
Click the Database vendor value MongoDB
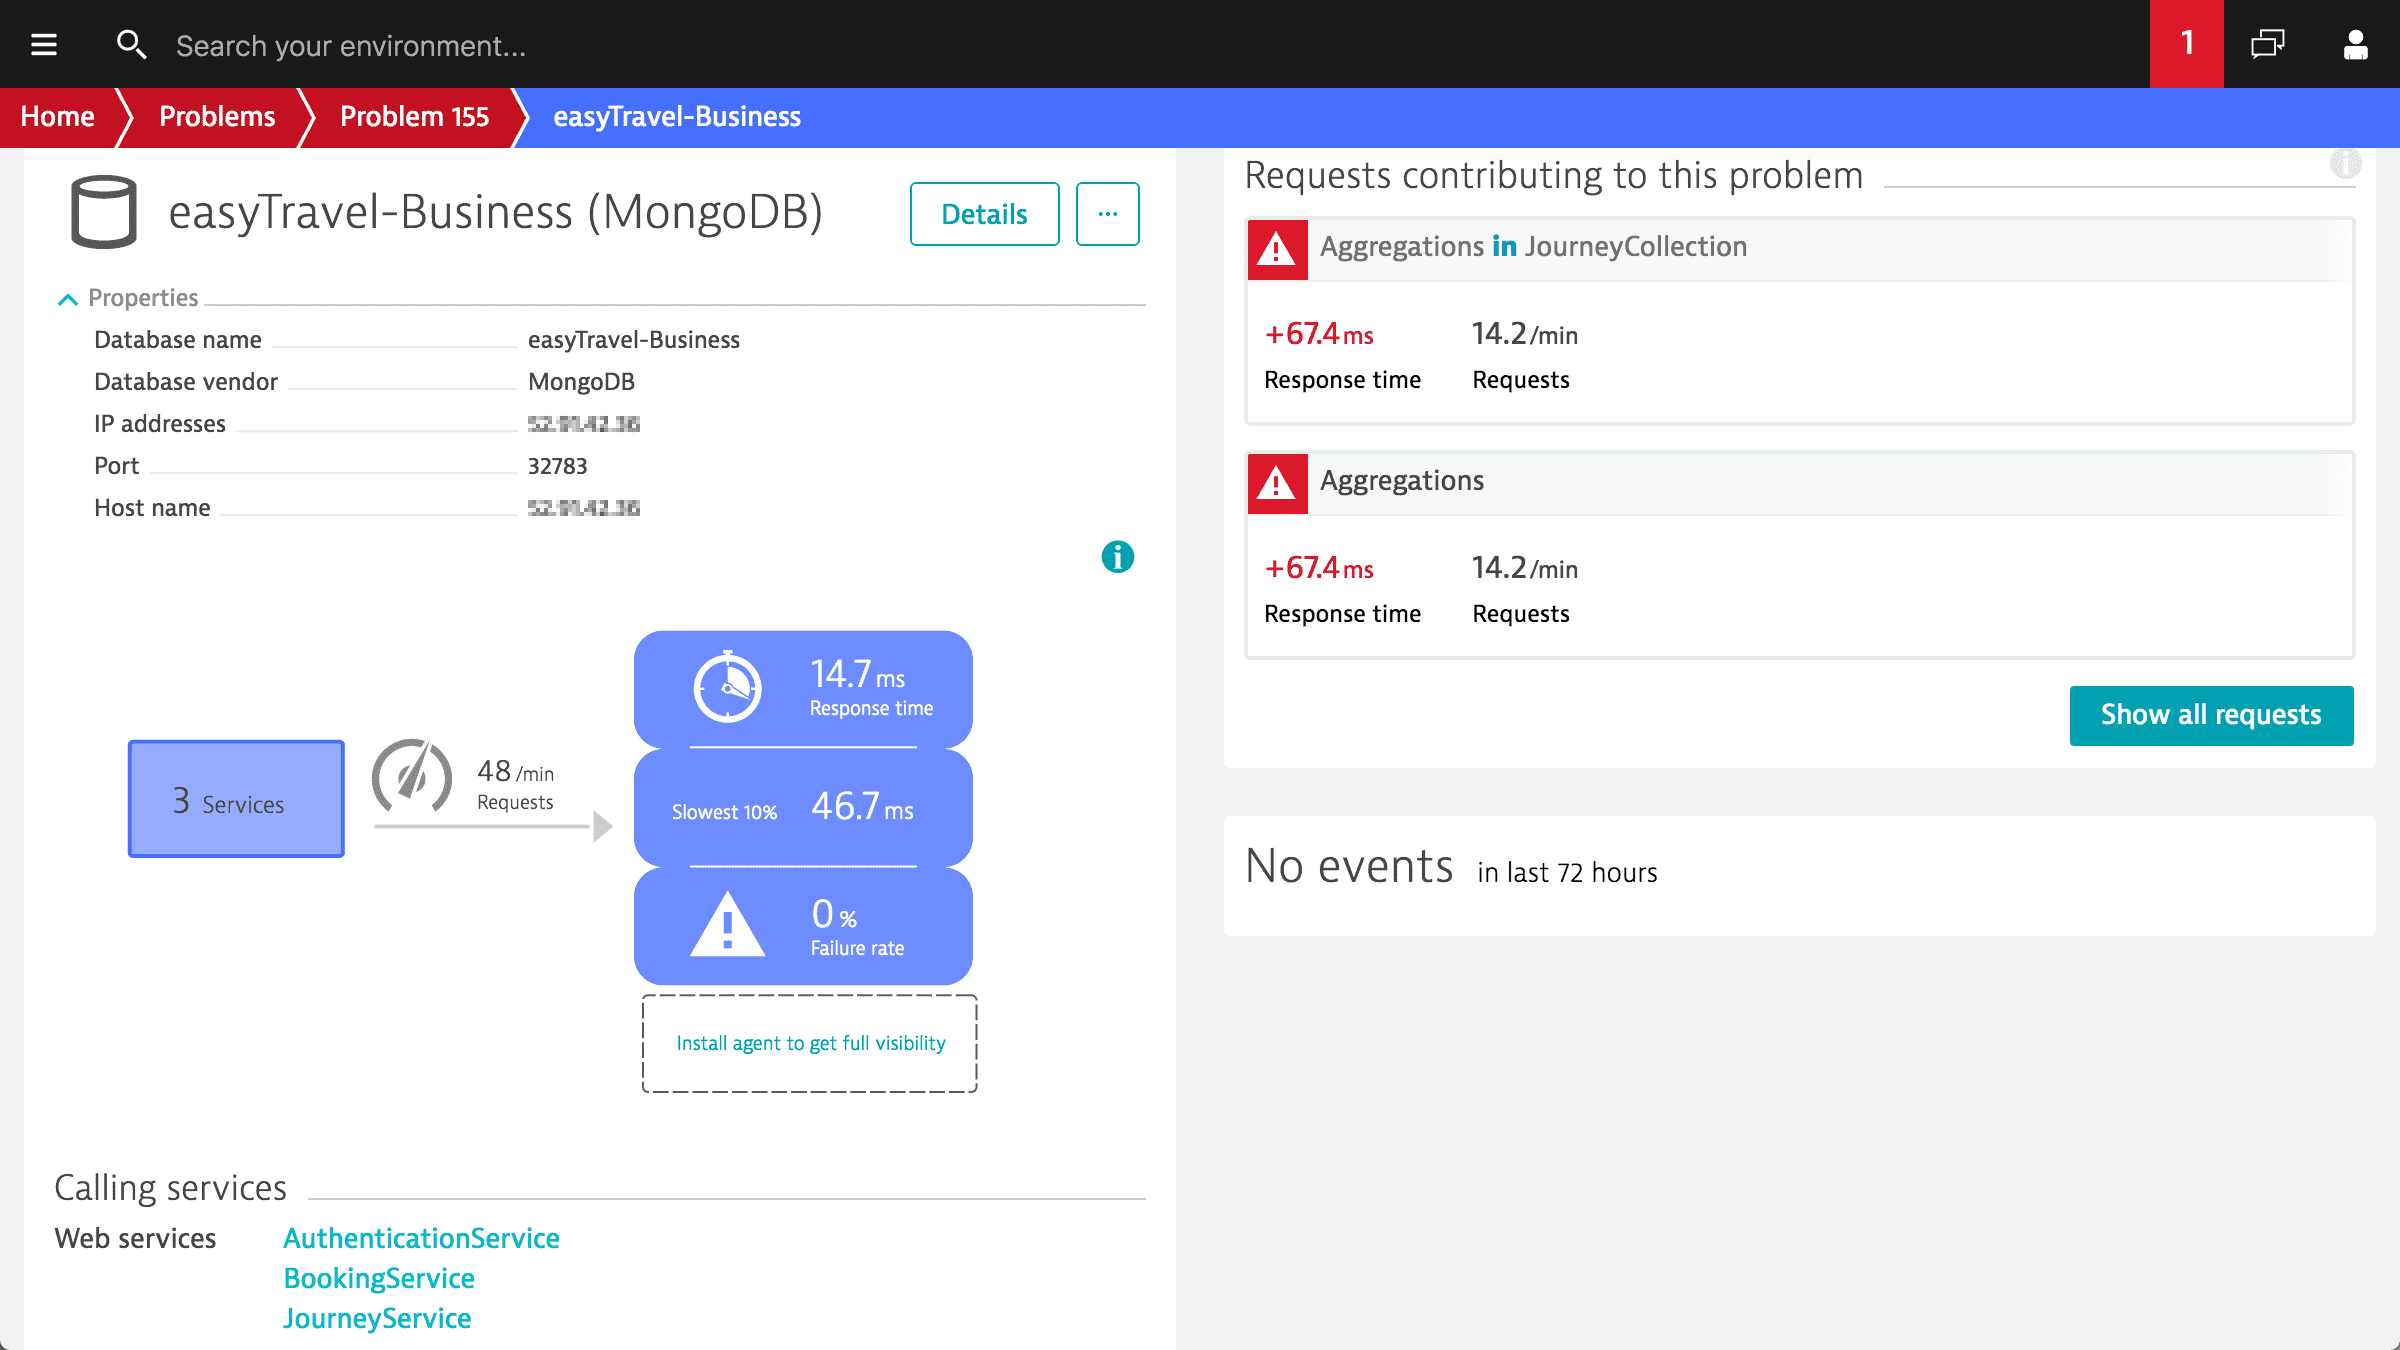[x=581, y=382]
